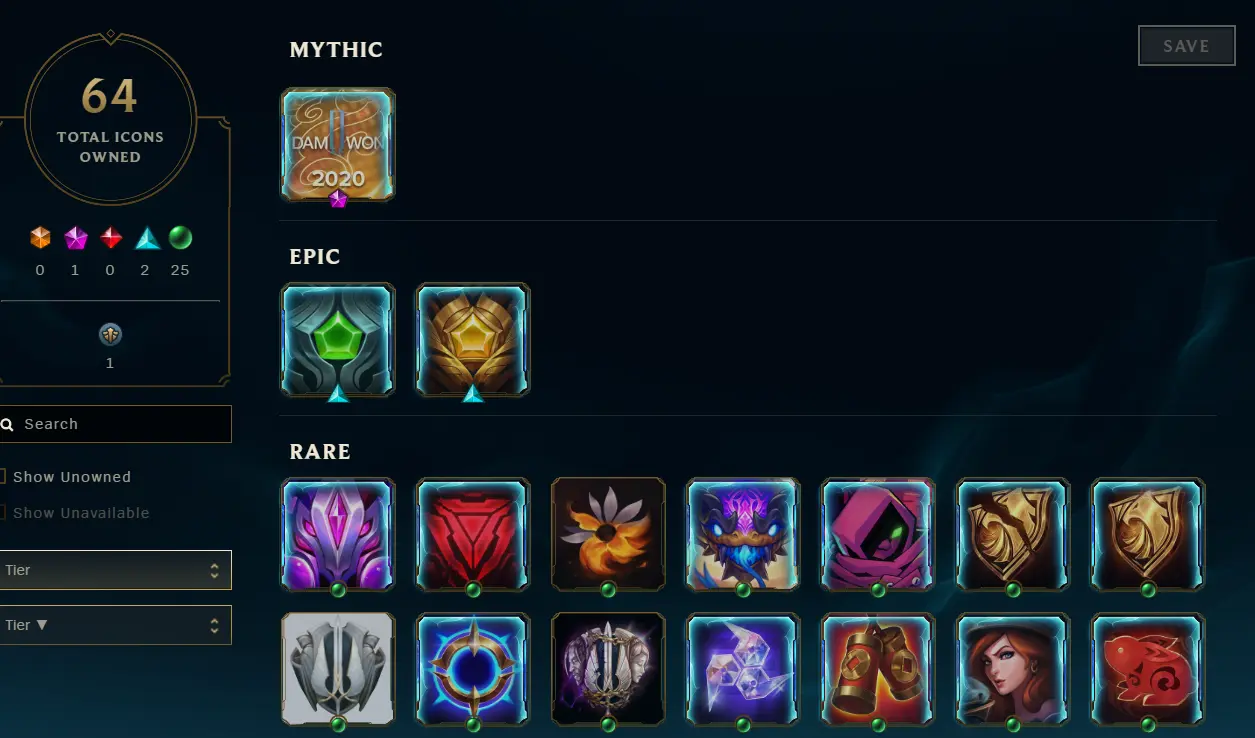Choose the golden laurel pentagon epic icon

point(473,340)
